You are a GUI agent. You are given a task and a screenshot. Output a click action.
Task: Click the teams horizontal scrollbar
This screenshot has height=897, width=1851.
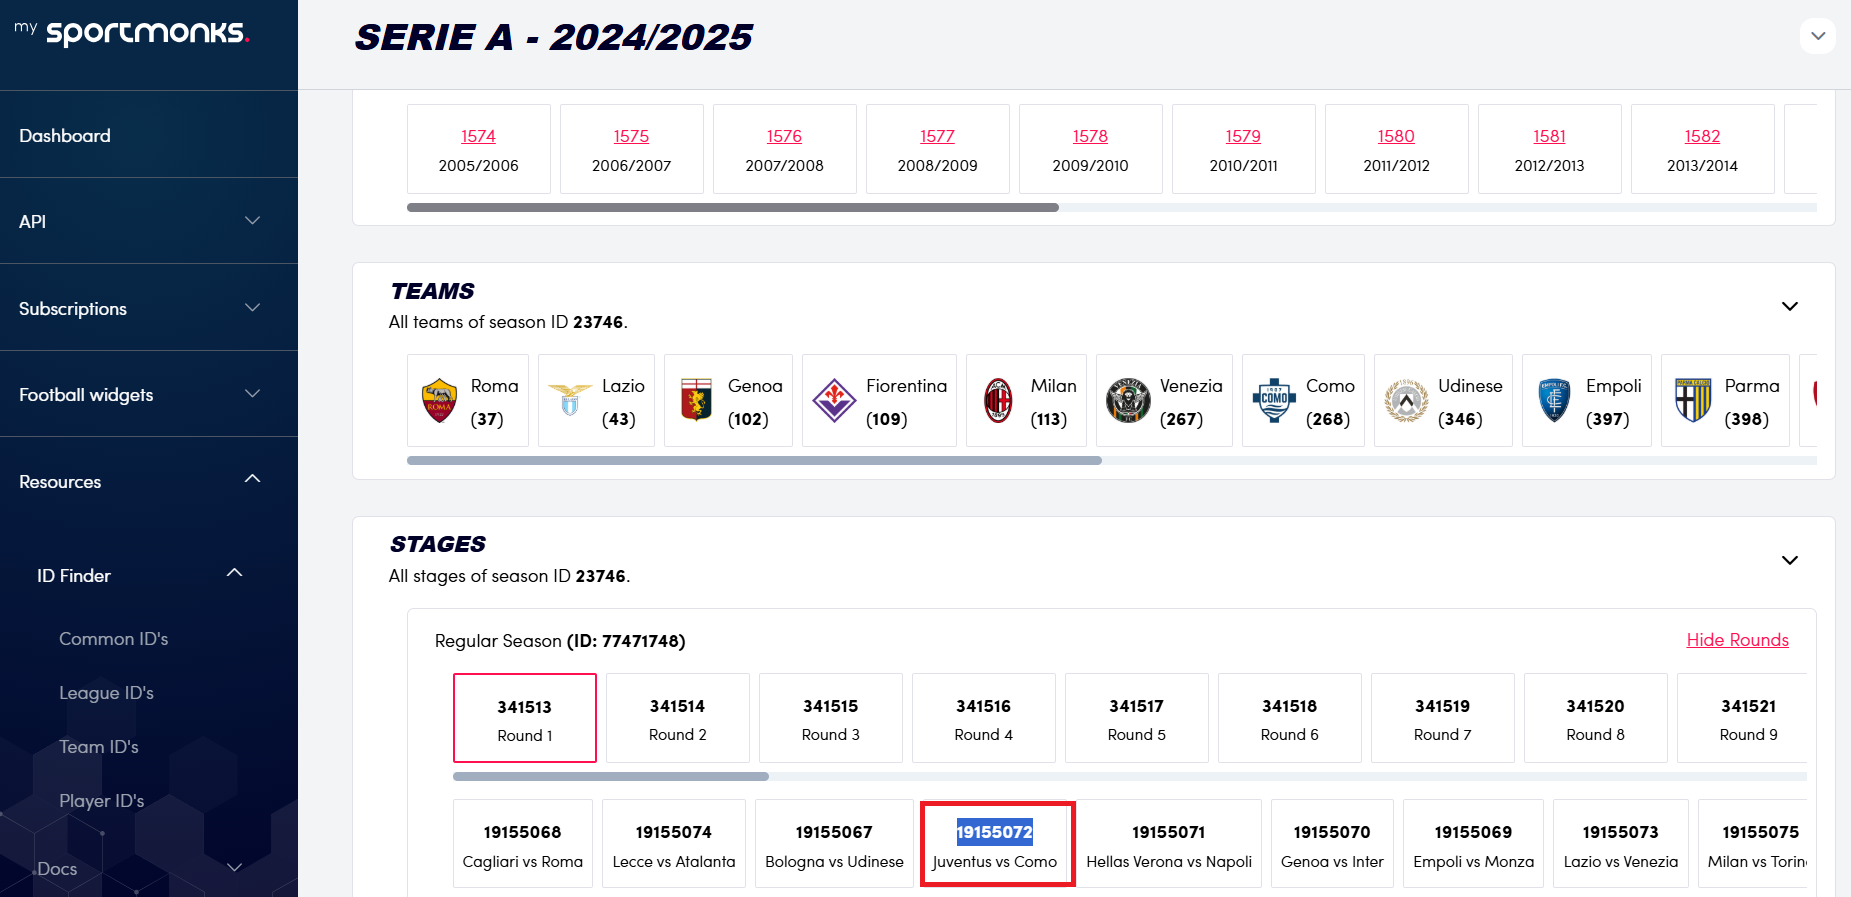[754, 461]
